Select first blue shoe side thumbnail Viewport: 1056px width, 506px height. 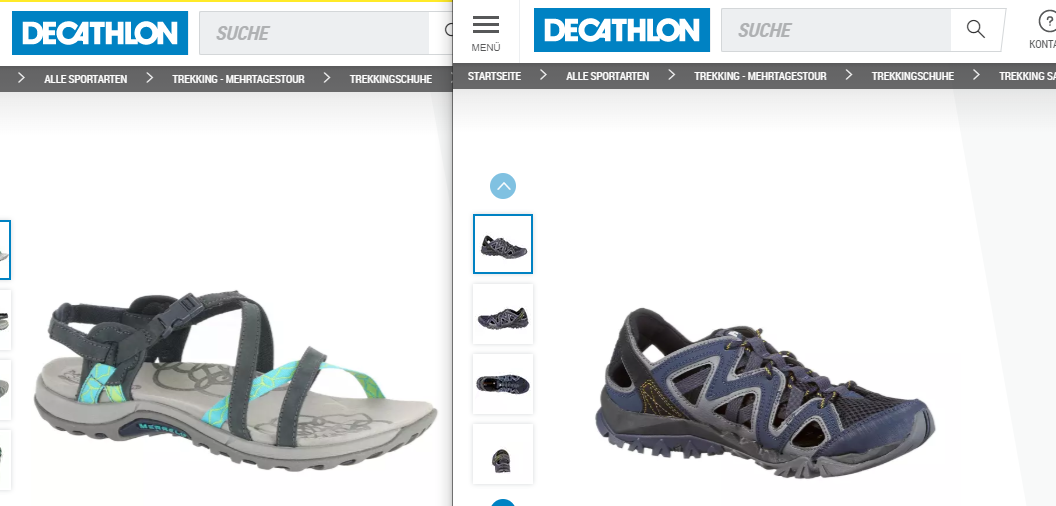[x=503, y=244]
